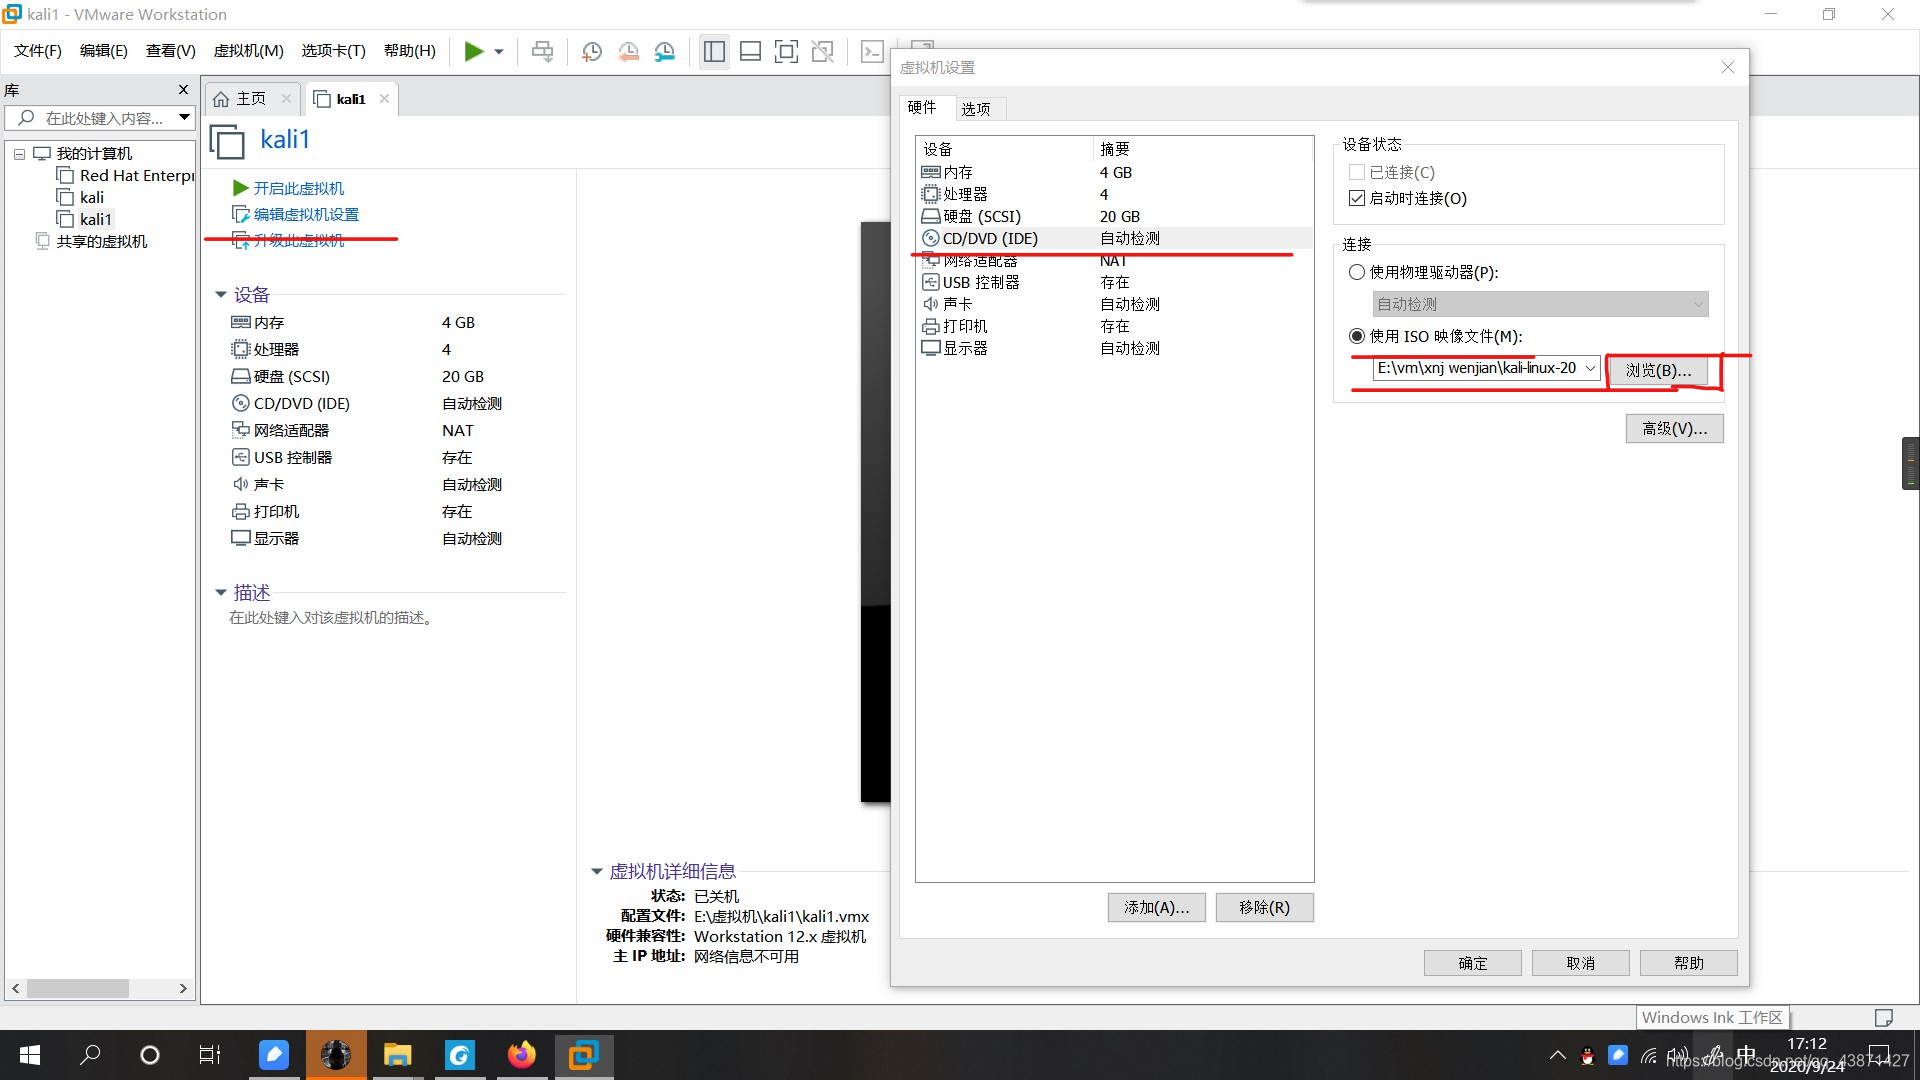Take a snapshot using the clock snapshot icon
The image size is (1920, 1080).
(x=592, y=51)
